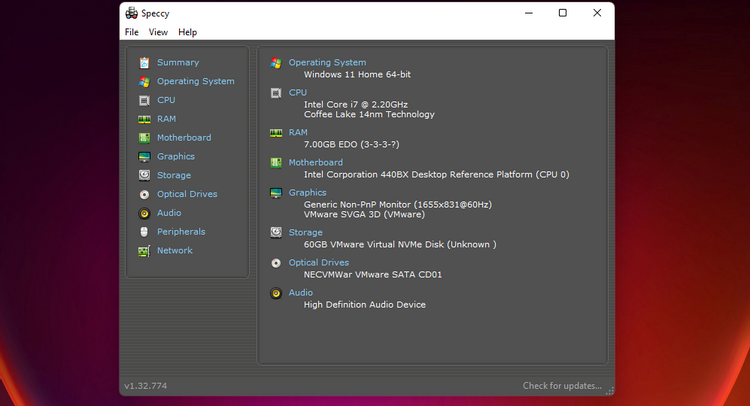Screen dimensions: 750x406
Task: Click 'Coffee Lake 14nm Technology' text
Action: pos(369,114)
